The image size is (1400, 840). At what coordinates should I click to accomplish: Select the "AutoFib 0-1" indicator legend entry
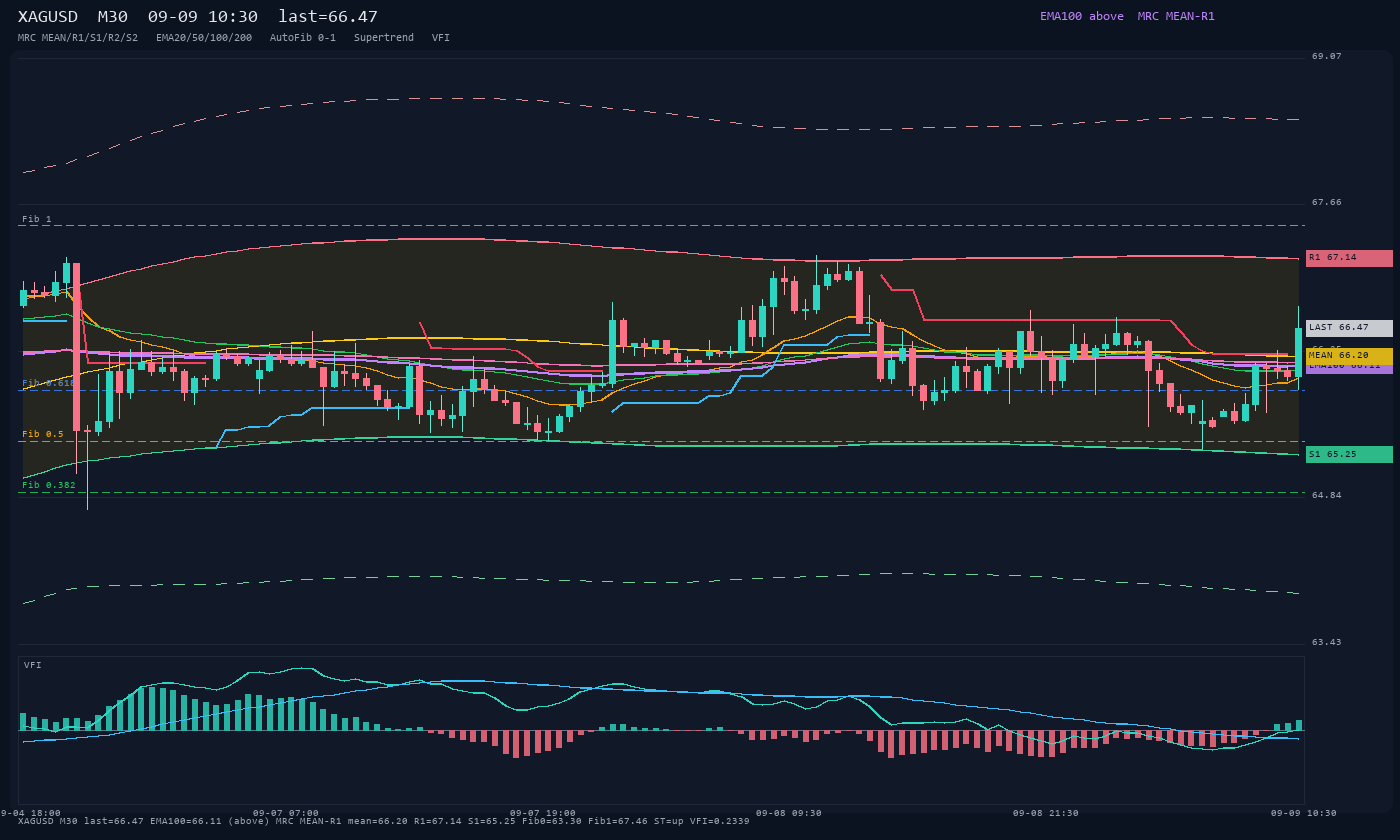point(303,38)
